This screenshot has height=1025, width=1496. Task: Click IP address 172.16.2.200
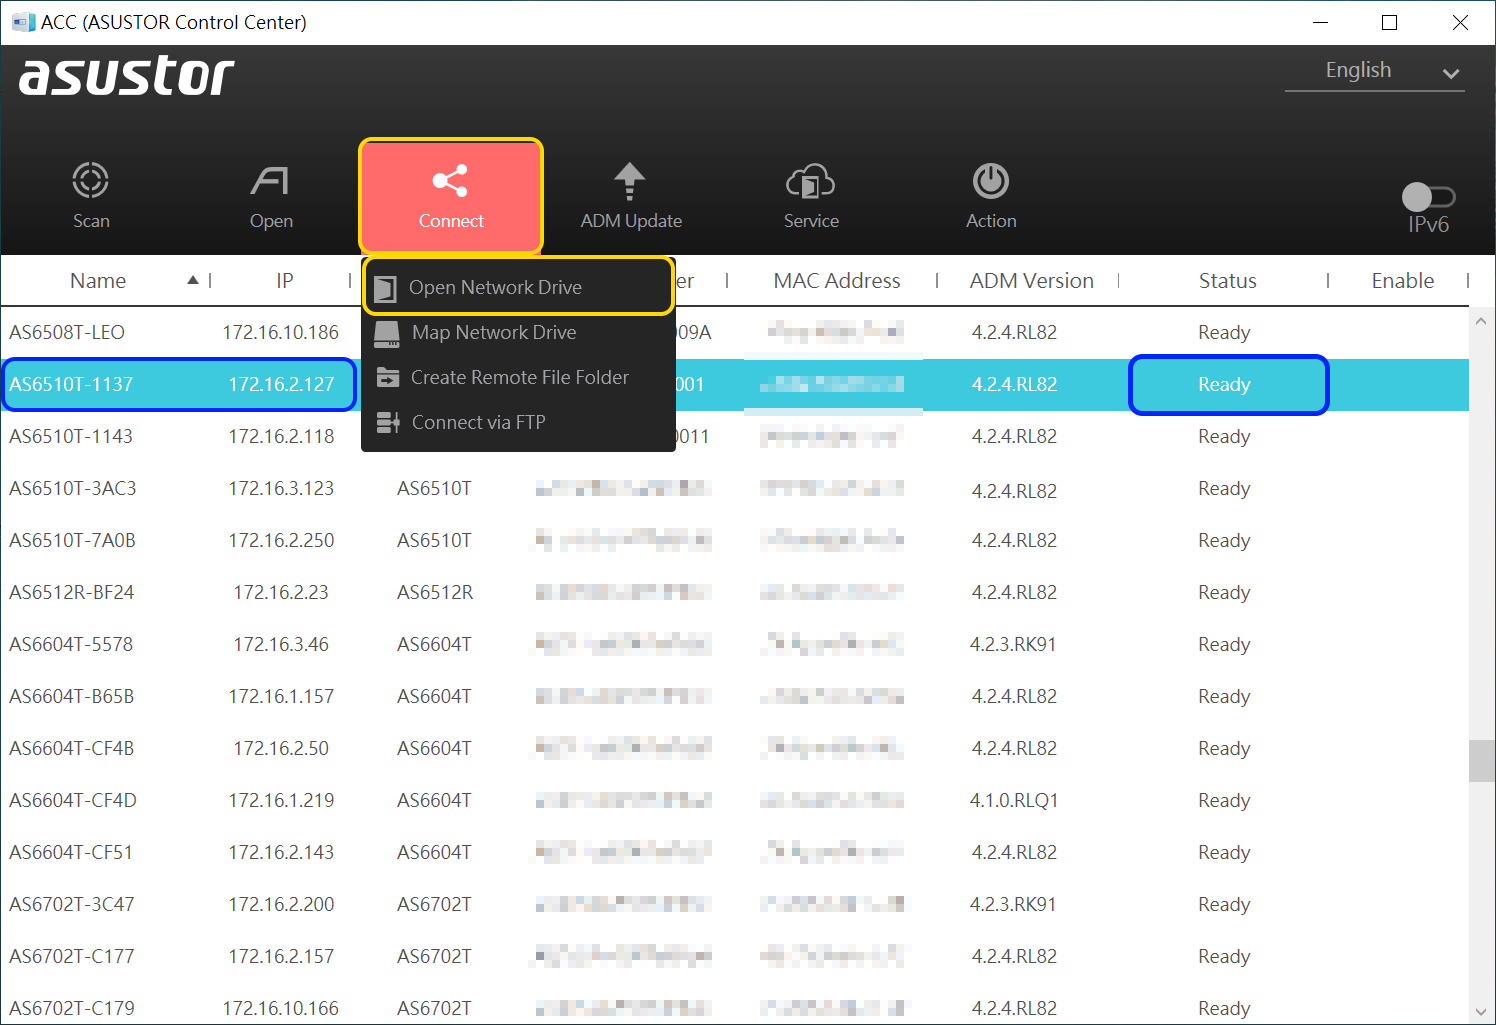point(281,904)
